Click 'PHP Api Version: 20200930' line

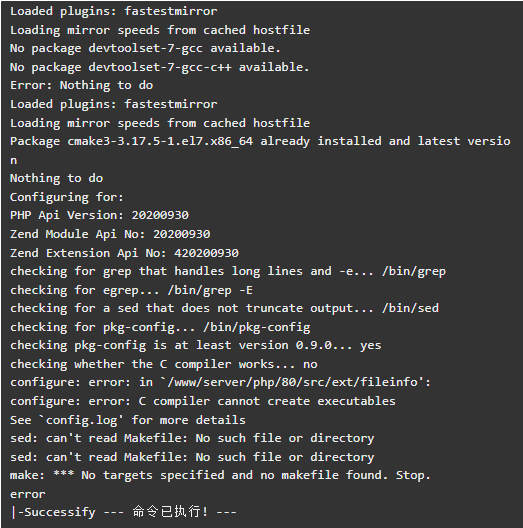tap(99, 216)
